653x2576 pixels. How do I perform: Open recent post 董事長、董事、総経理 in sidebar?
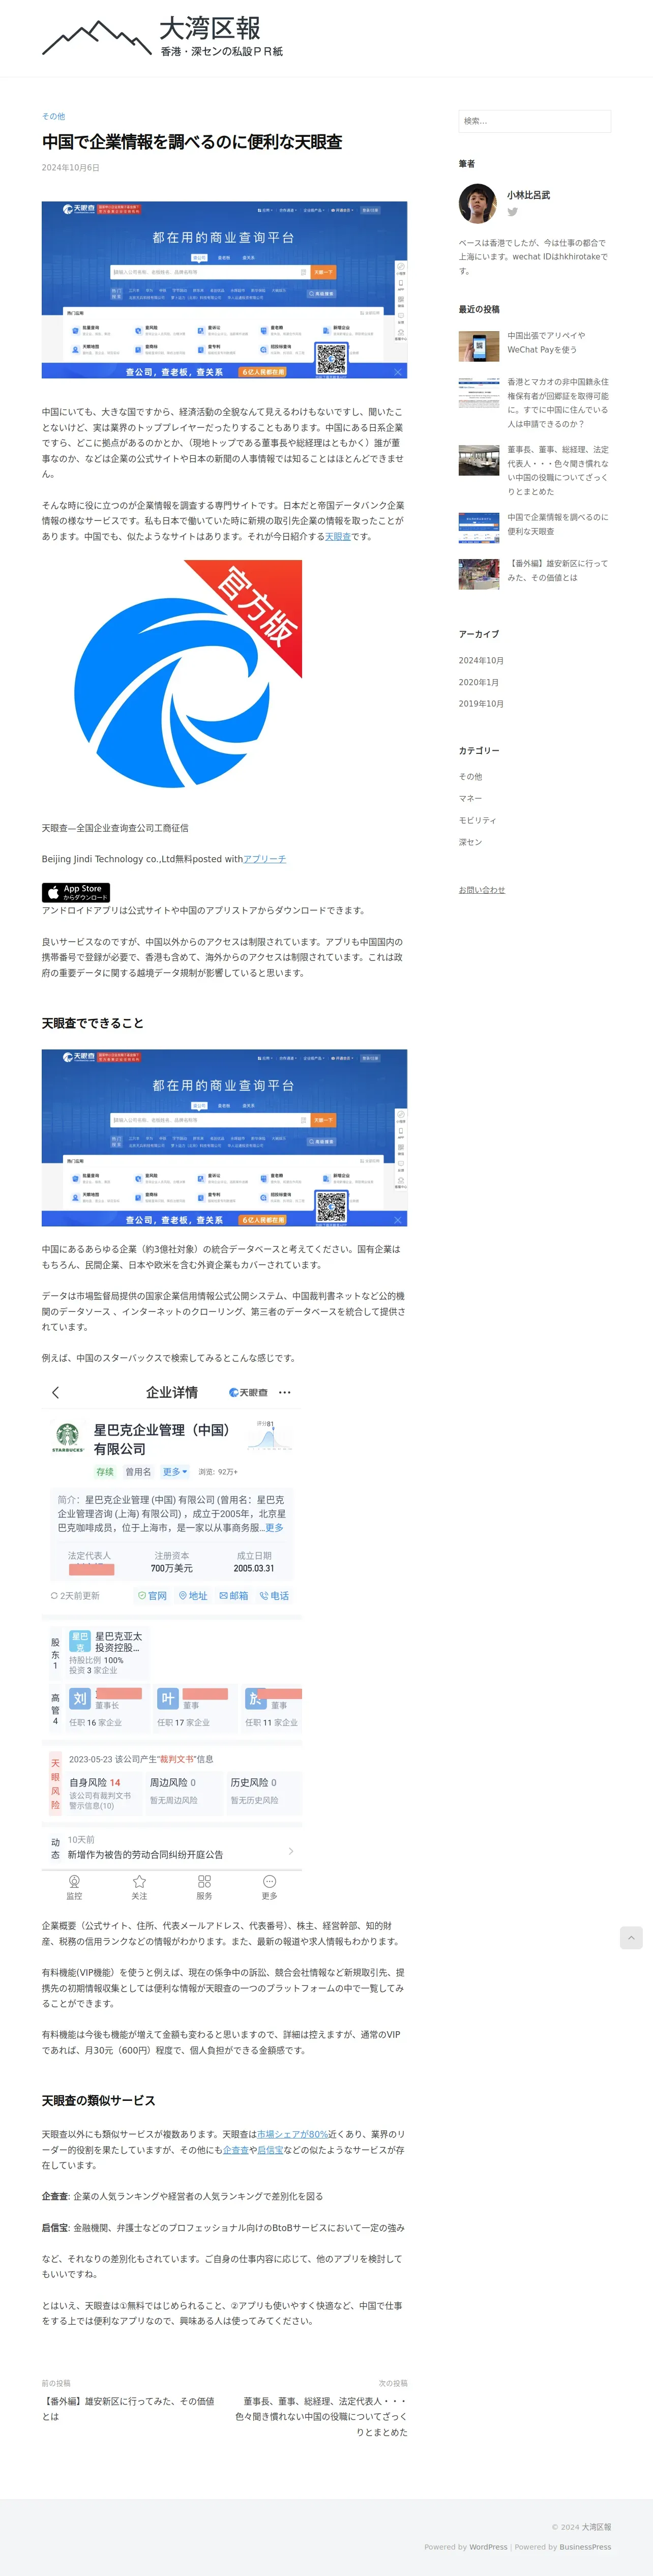tap(557, 471)
